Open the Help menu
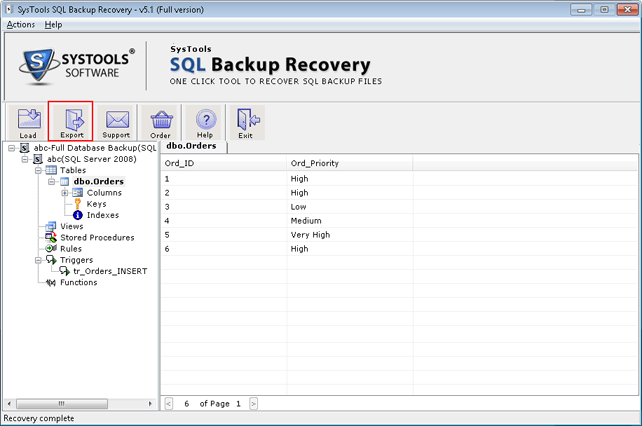642x426 pixels. (x=53, y=25)
